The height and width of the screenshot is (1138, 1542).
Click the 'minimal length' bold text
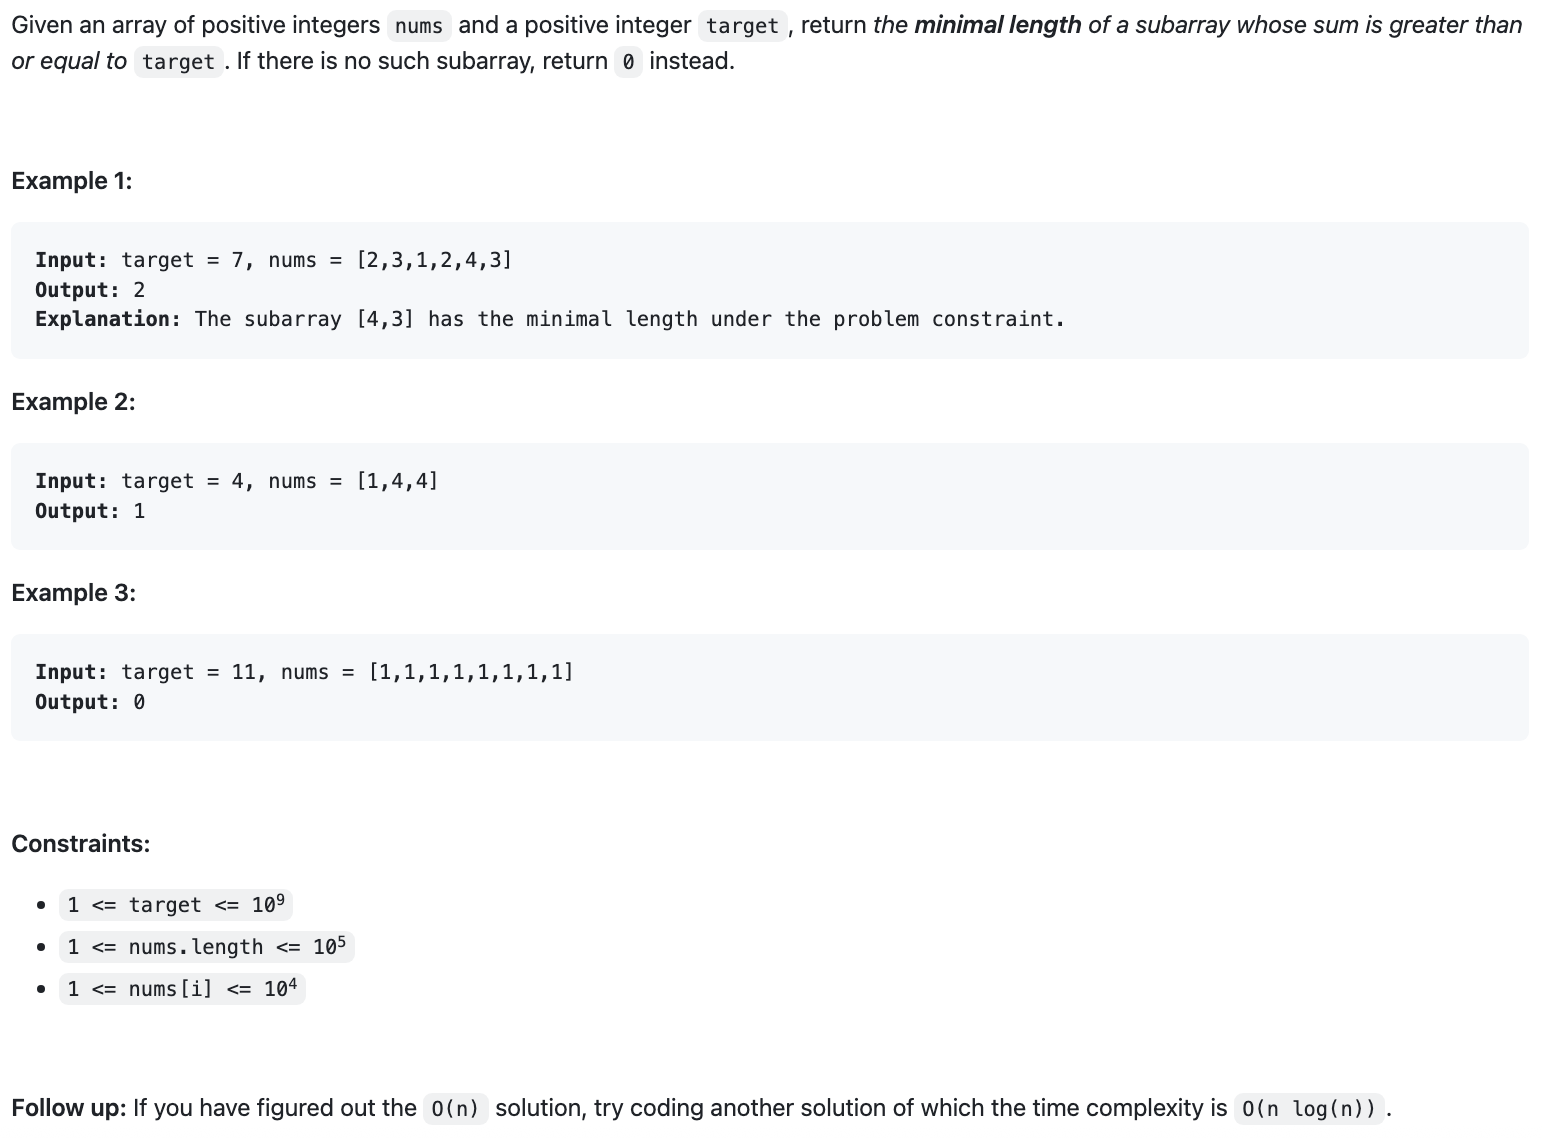click(x=997, y=25)
